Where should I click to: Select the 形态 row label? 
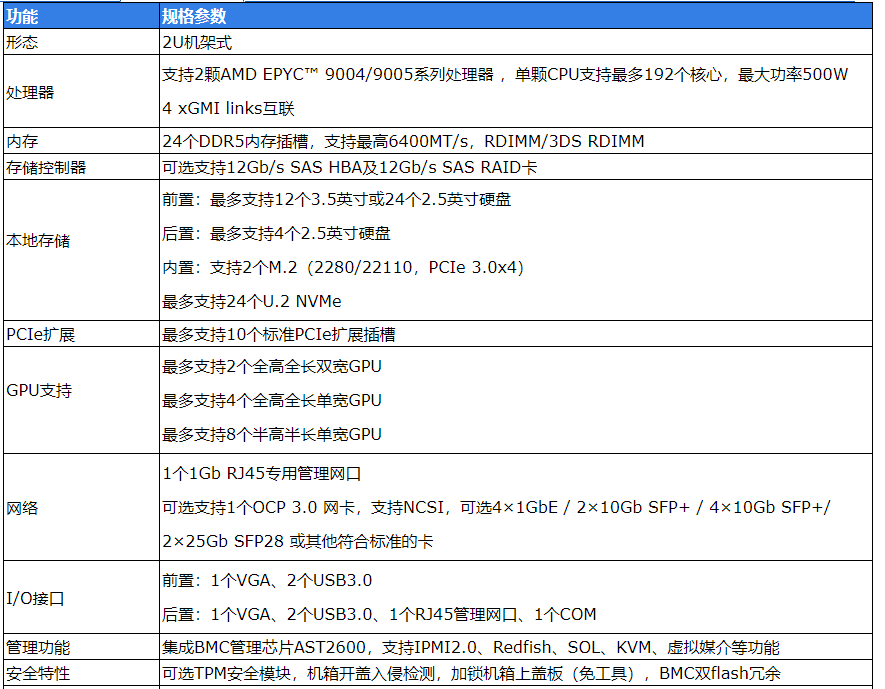pos(23,42)
